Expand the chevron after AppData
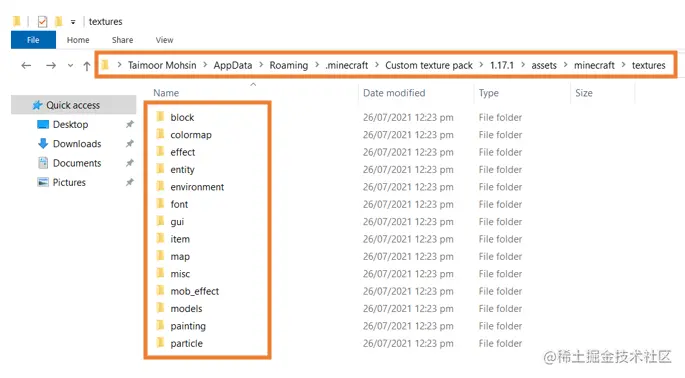Image resolution: width=685 pixels, height=378 pixels. pyautogui.click(x=261, y=65)
